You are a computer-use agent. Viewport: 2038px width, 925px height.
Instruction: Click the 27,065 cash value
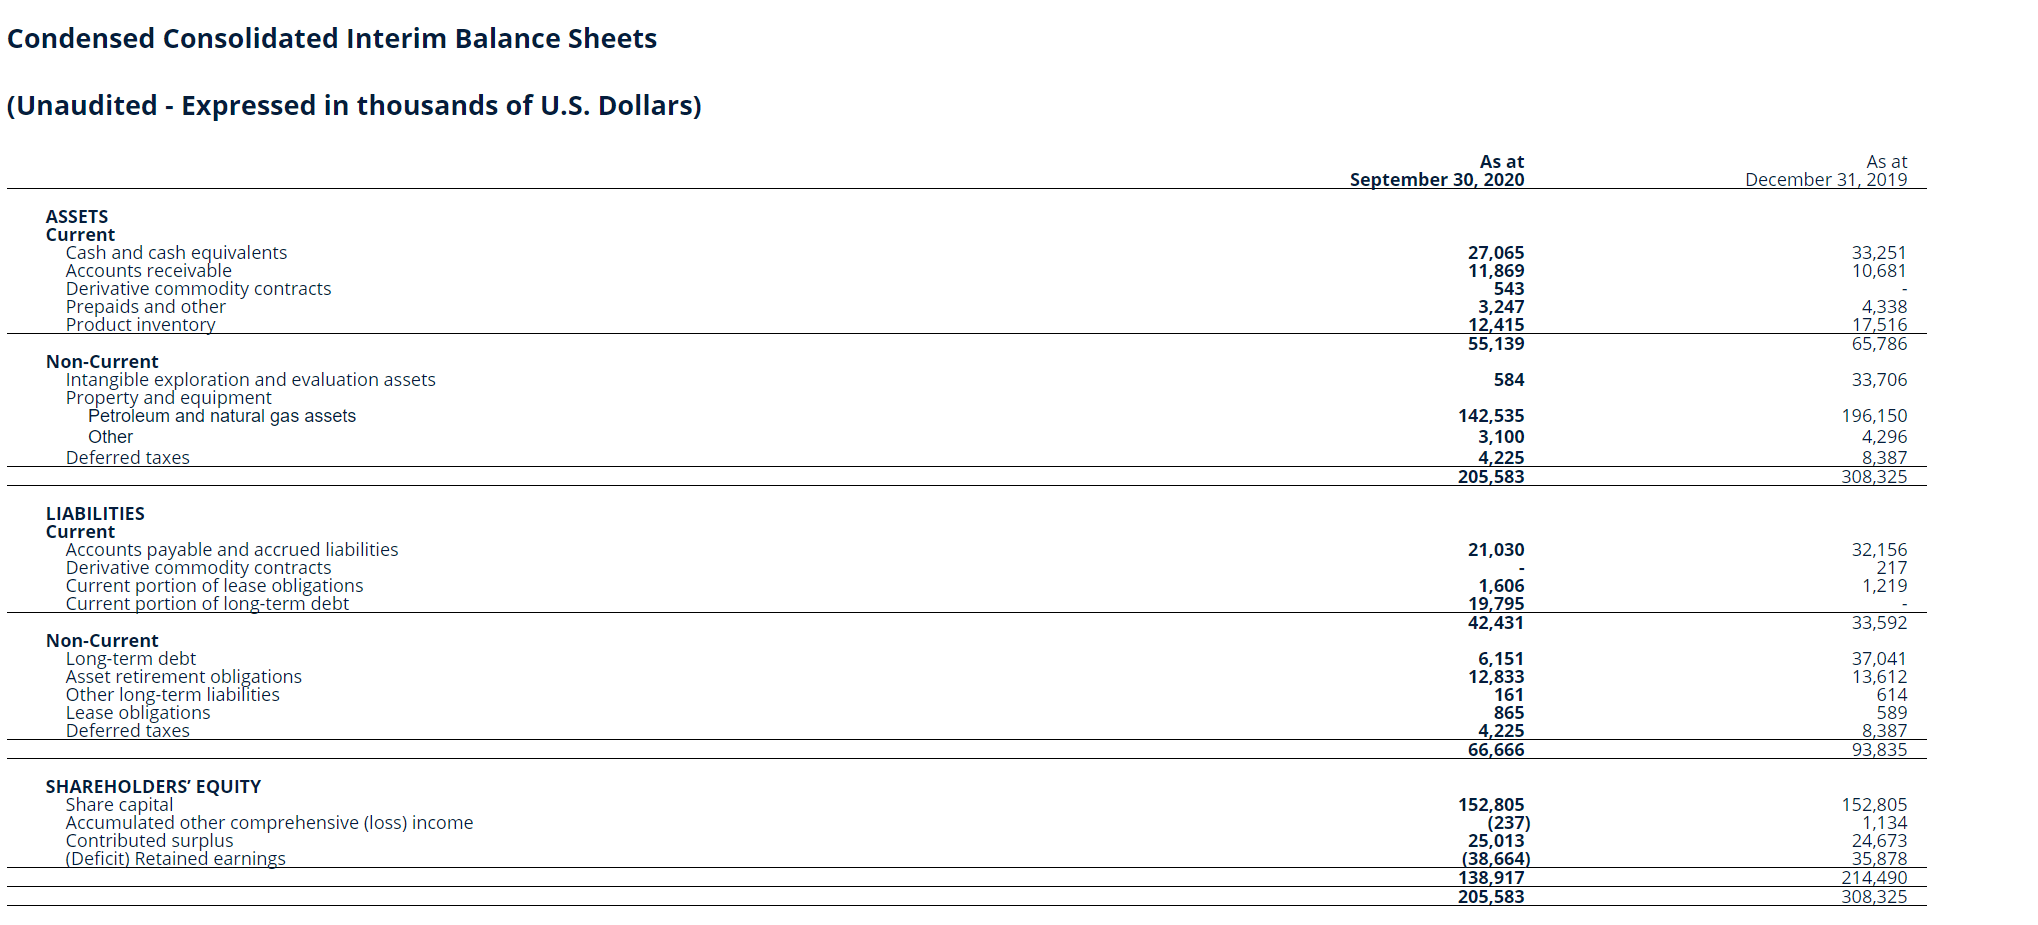click(1496, 253)
